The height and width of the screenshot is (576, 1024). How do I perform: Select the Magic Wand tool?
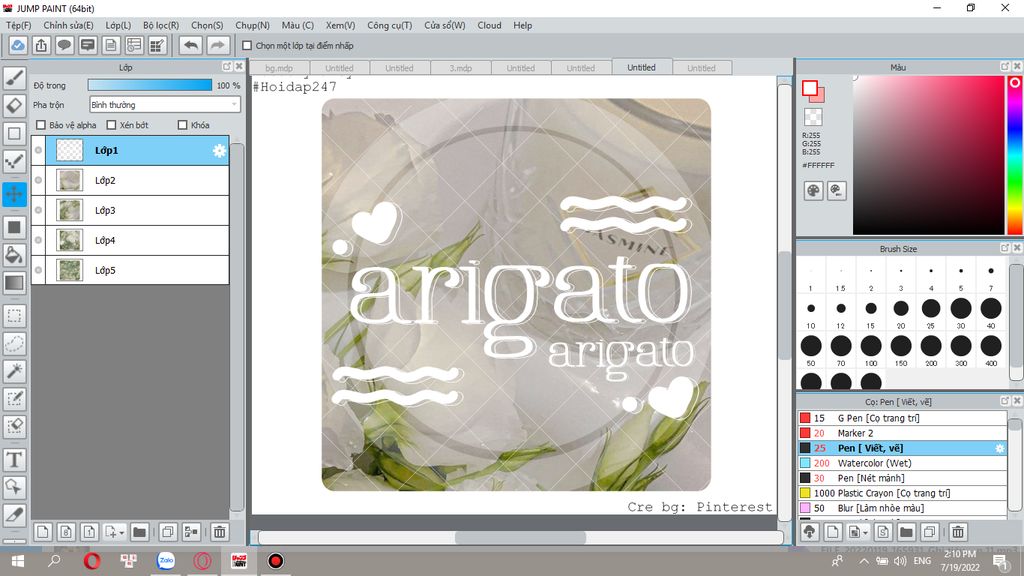pos(14,371)
